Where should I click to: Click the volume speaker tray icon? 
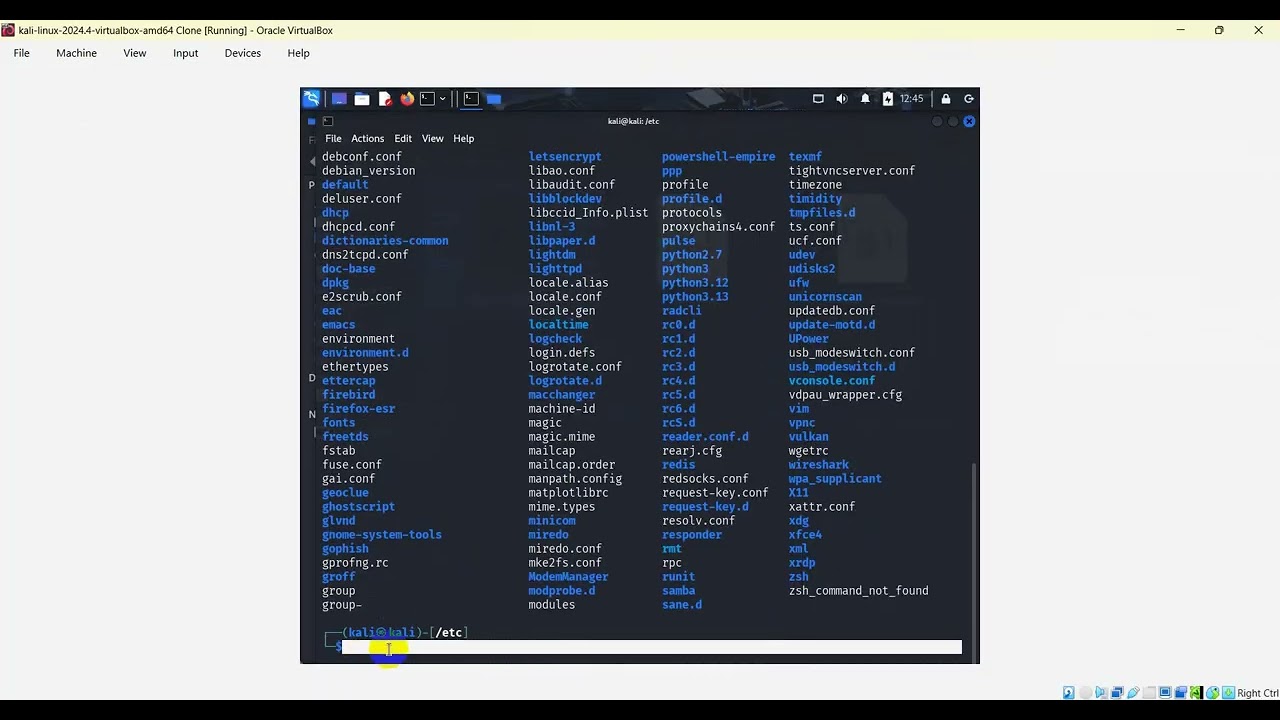[841, 99]
